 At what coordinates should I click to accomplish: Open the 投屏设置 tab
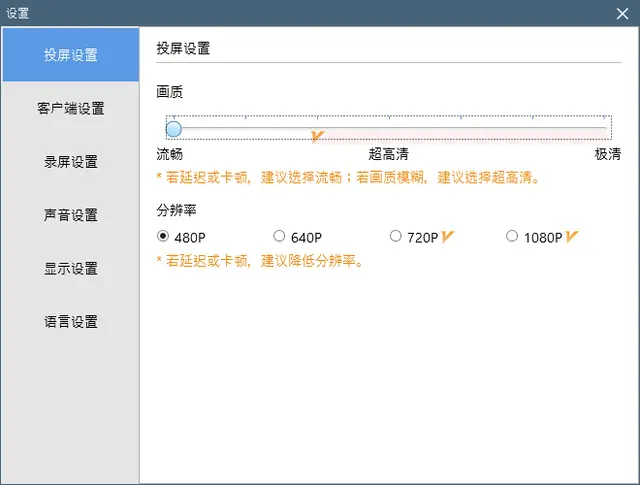[x=71, y=55]
